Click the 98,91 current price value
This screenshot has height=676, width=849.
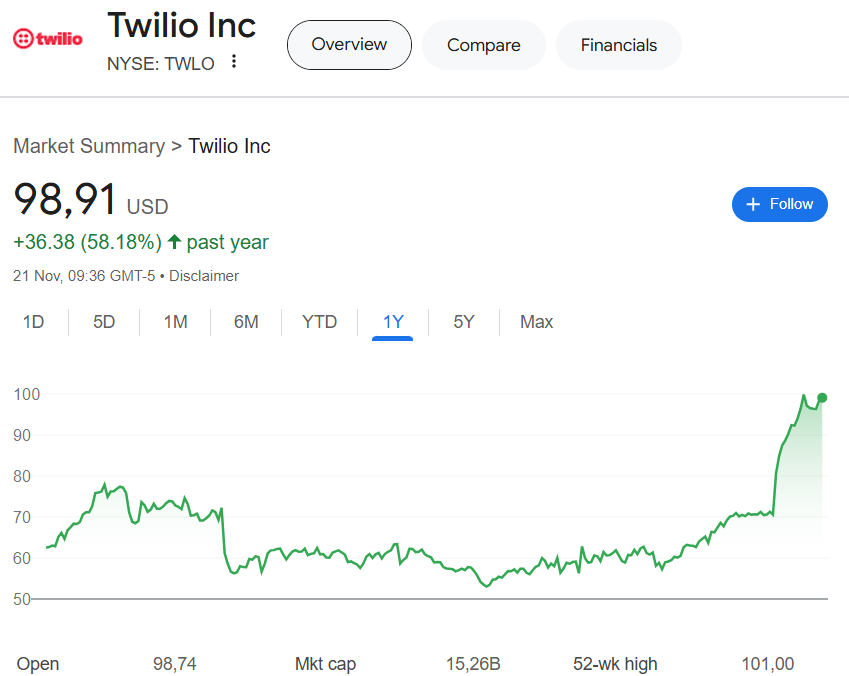point(65,200)
